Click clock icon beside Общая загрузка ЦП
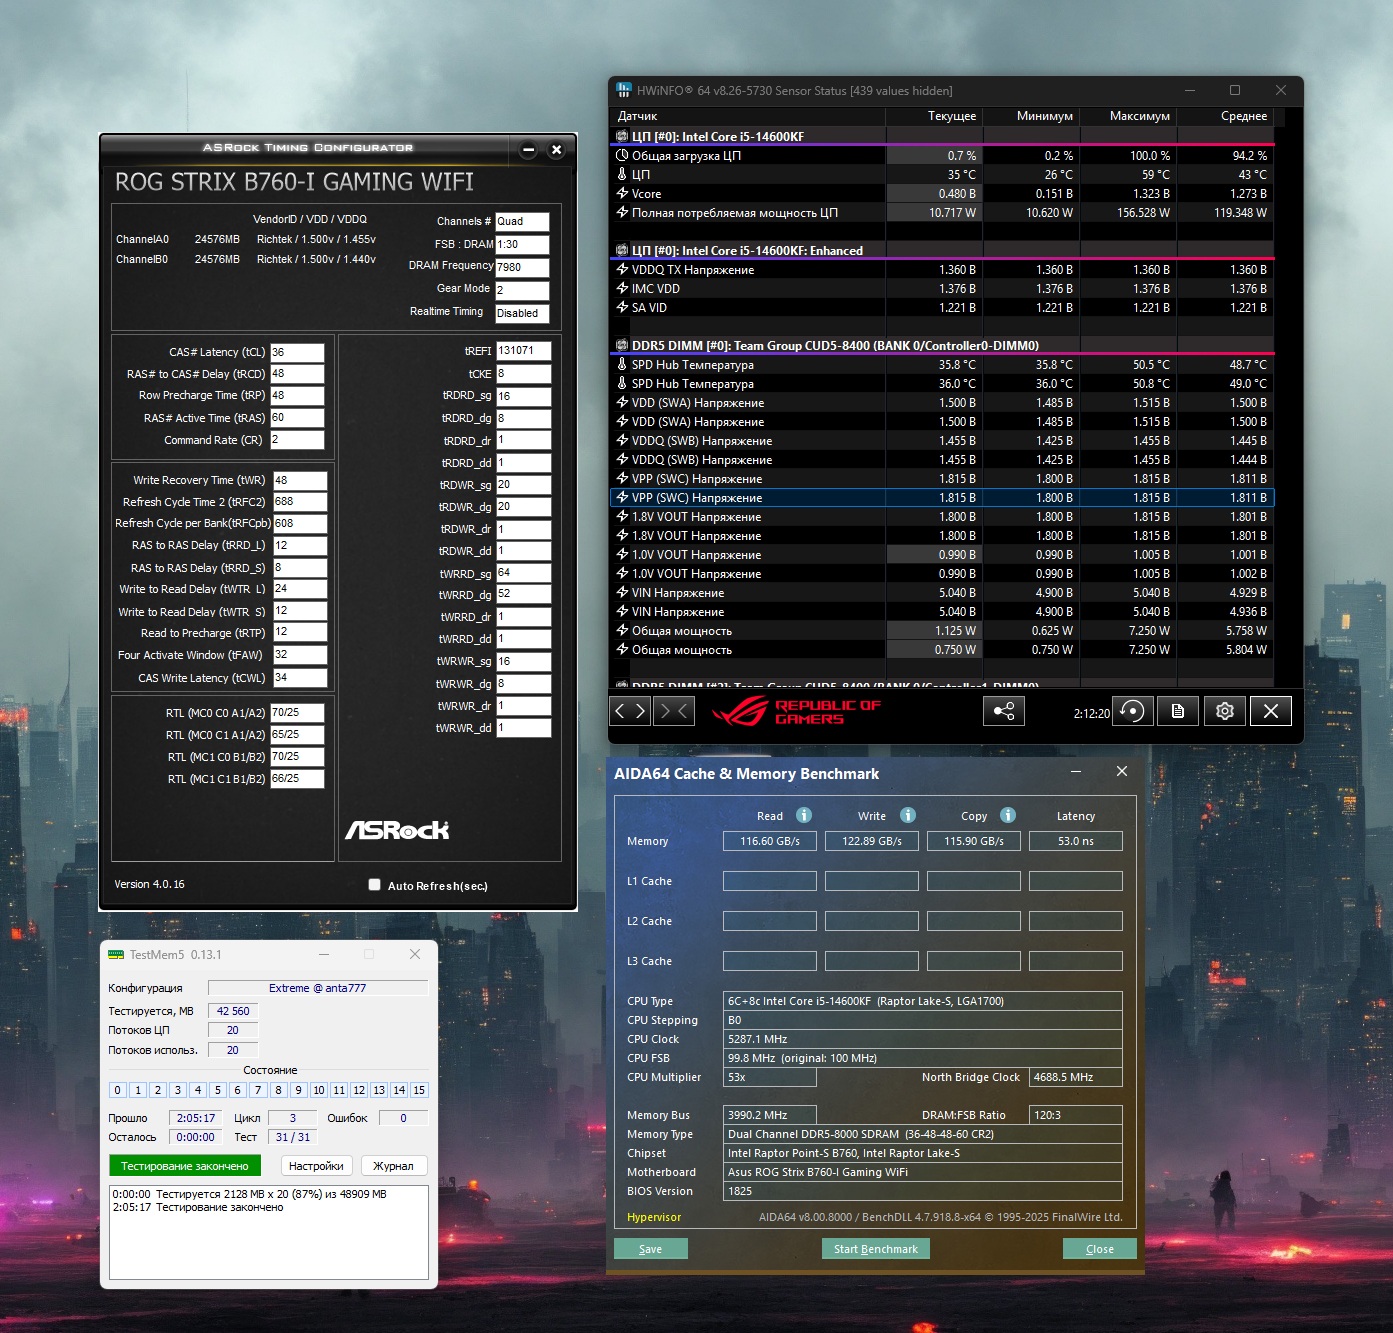This screenshot has height=1333, width=1393. point(622,155)
